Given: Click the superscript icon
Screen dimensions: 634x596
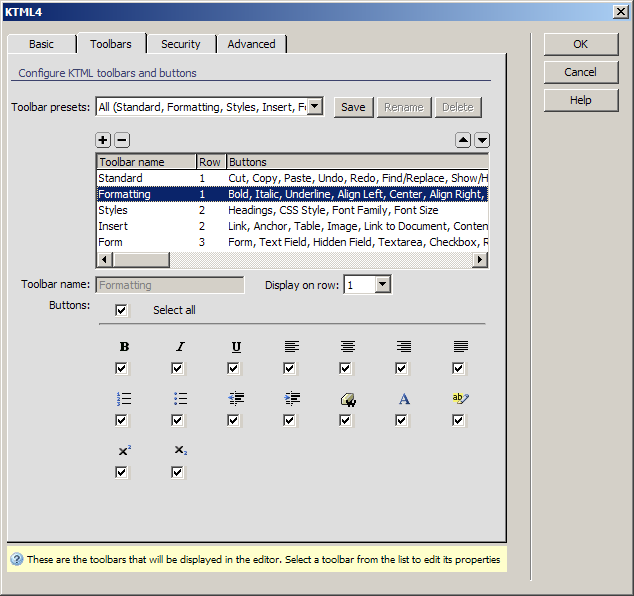Looking at the screenshot, I should [x=125, y=450].
